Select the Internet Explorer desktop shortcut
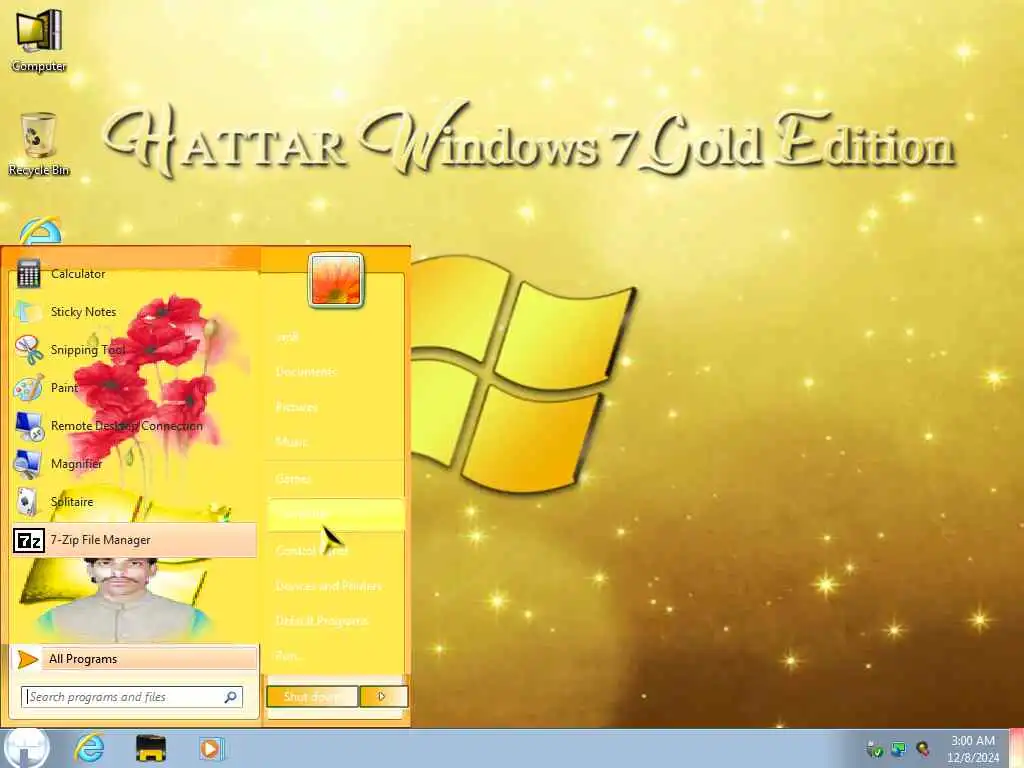The height and width of the screenshot is (768, 1024). [40, 231]
